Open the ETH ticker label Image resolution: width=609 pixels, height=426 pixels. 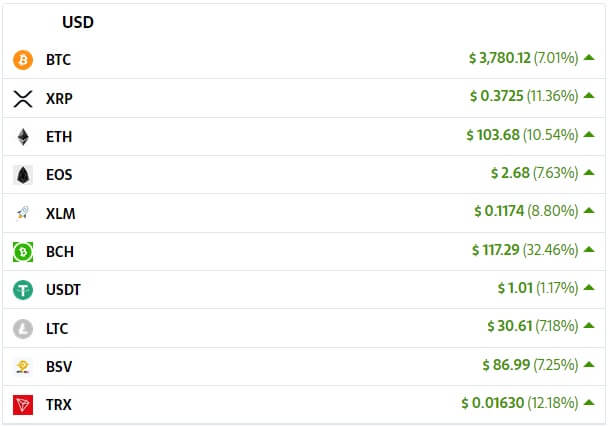pos(59,137)
